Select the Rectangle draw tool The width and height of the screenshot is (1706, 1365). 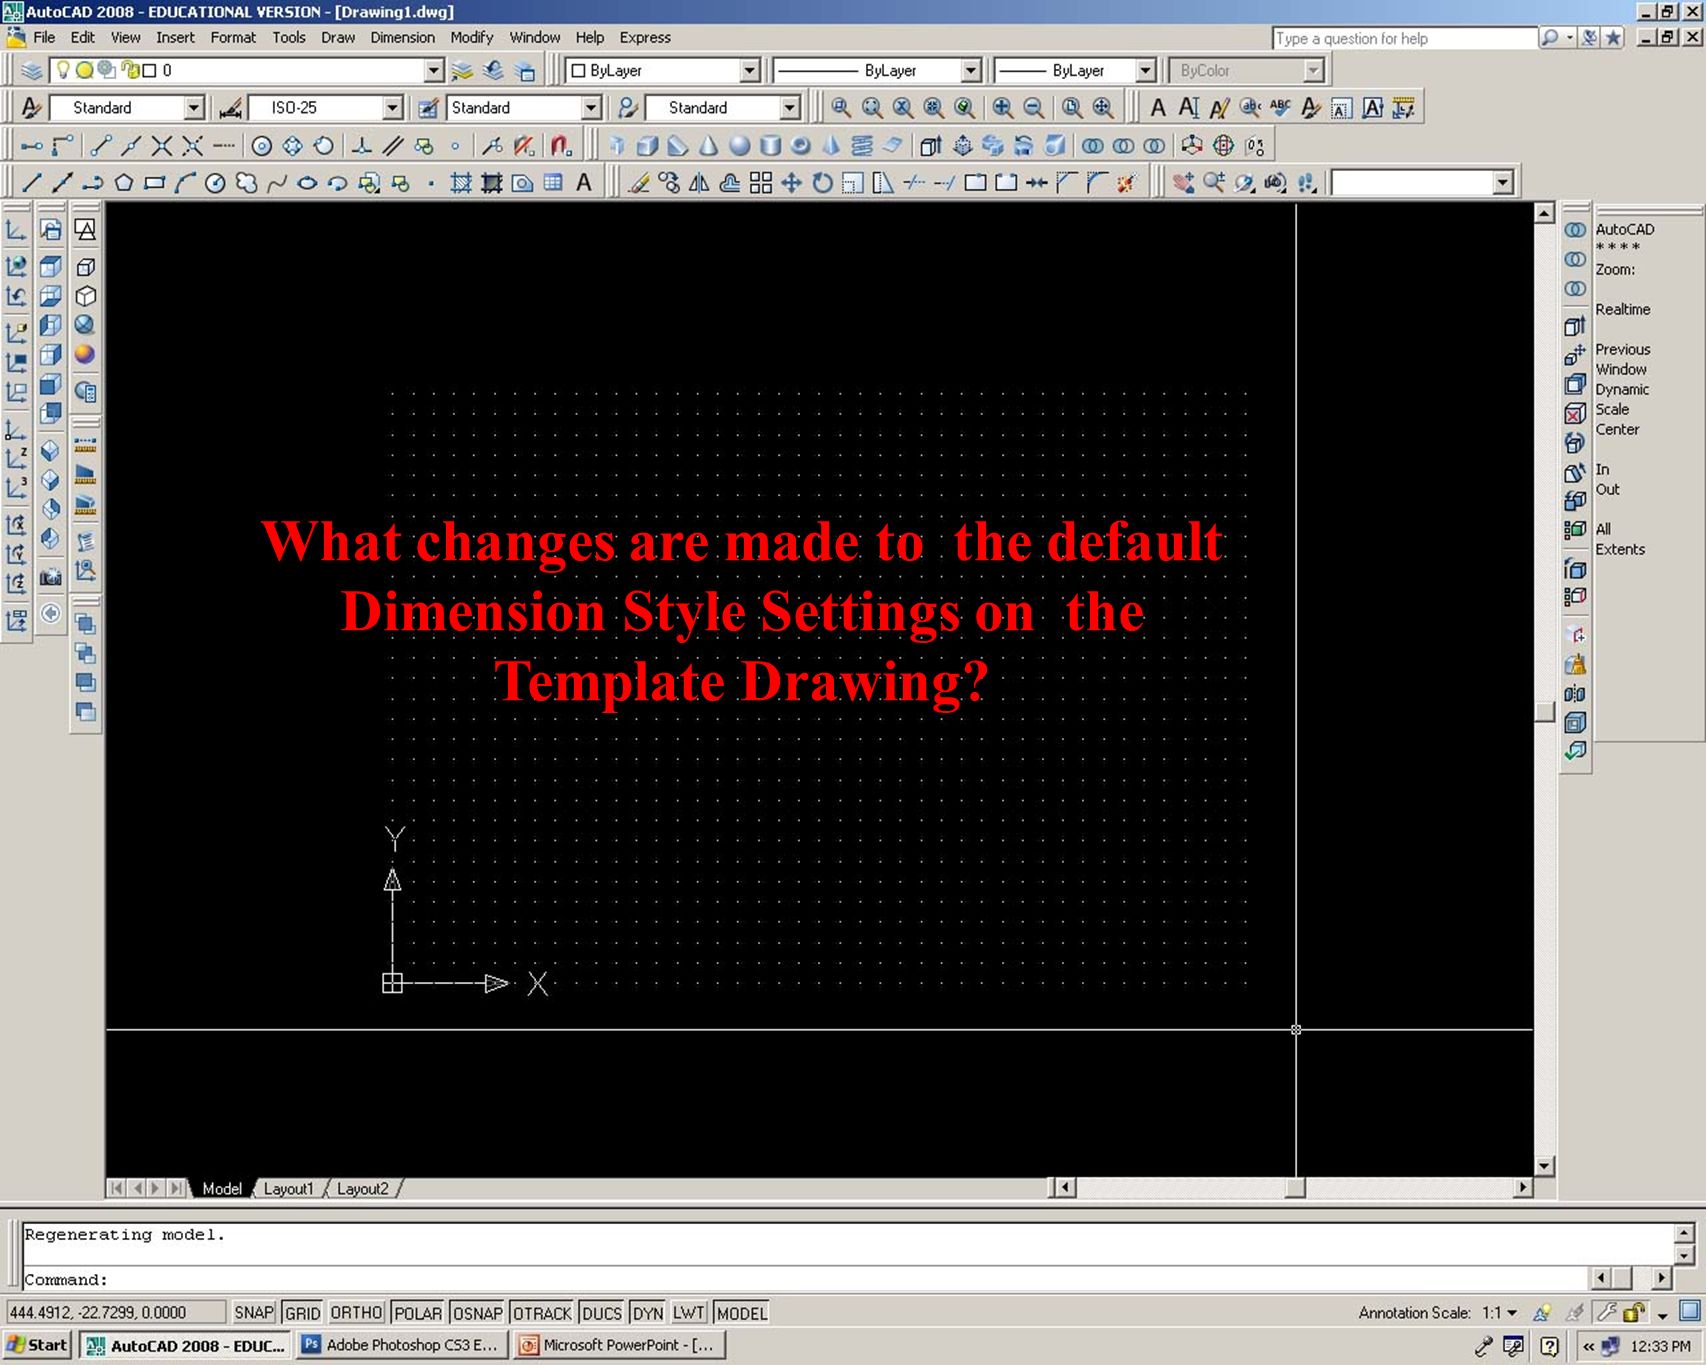click(x=154, y=183)
